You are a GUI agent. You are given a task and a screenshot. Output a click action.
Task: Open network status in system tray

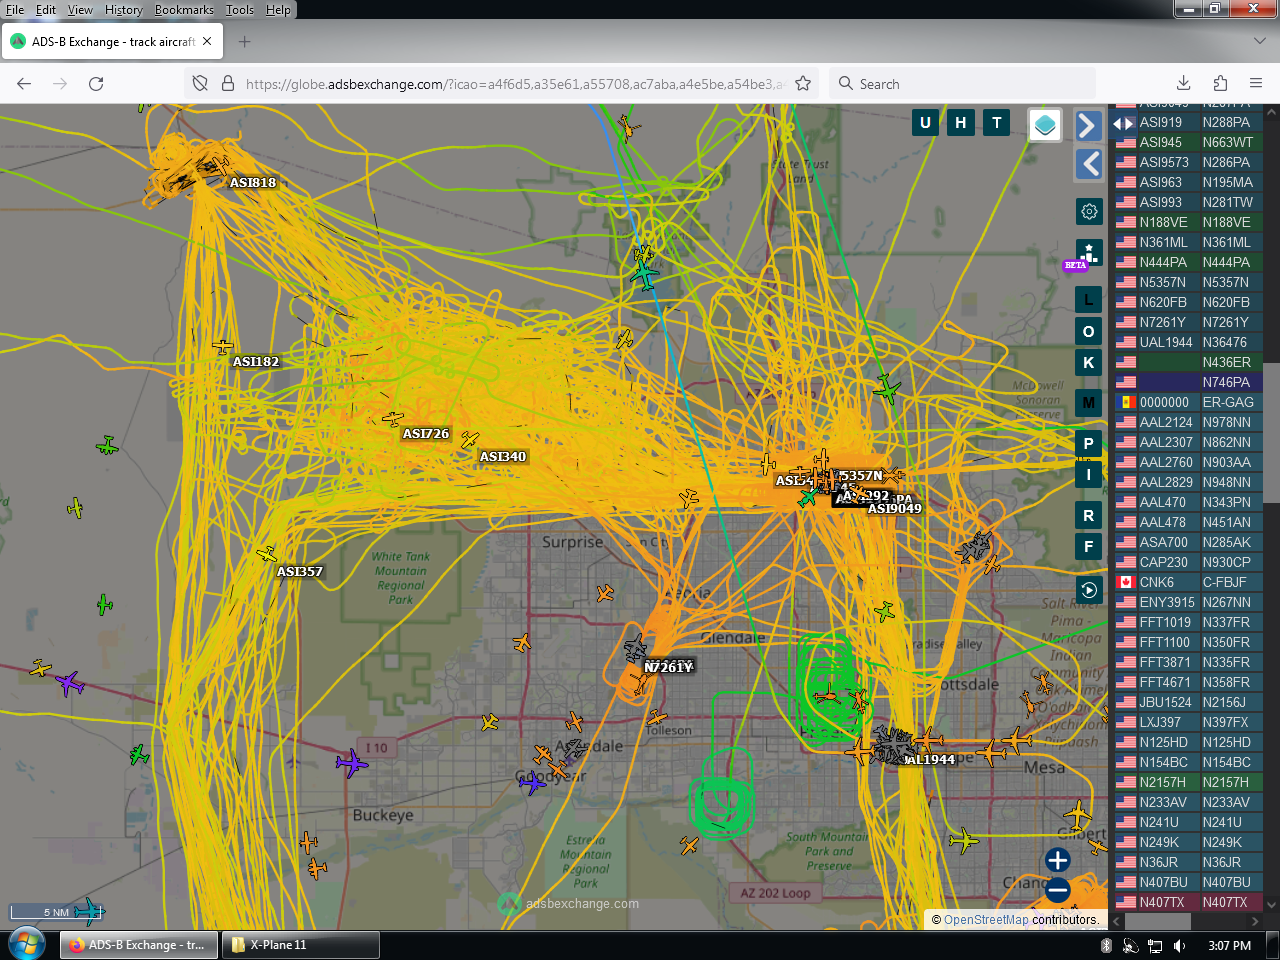1155,945
